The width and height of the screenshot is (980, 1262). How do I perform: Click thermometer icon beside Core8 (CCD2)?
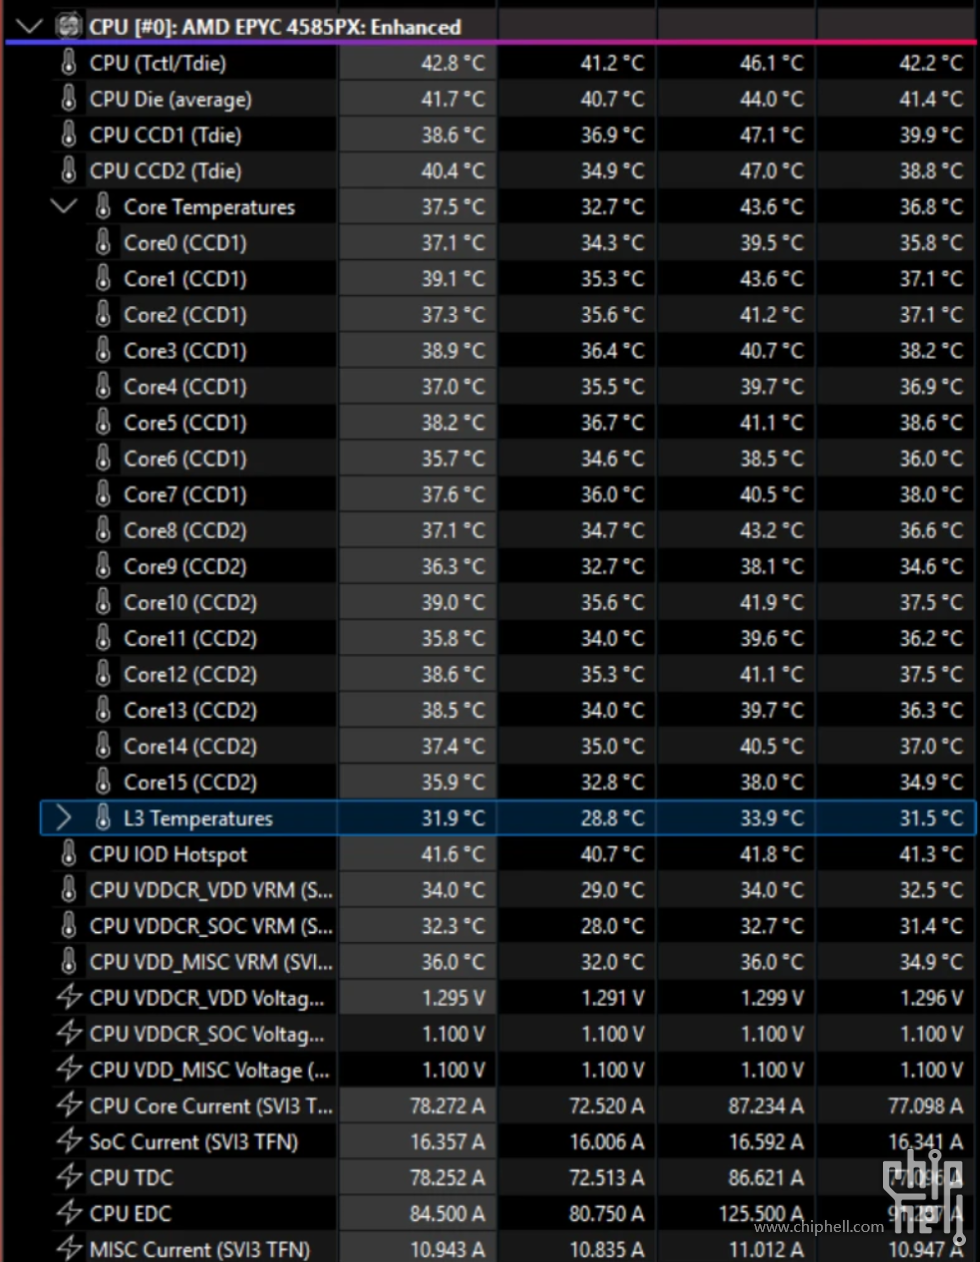(x=102, y=531)
